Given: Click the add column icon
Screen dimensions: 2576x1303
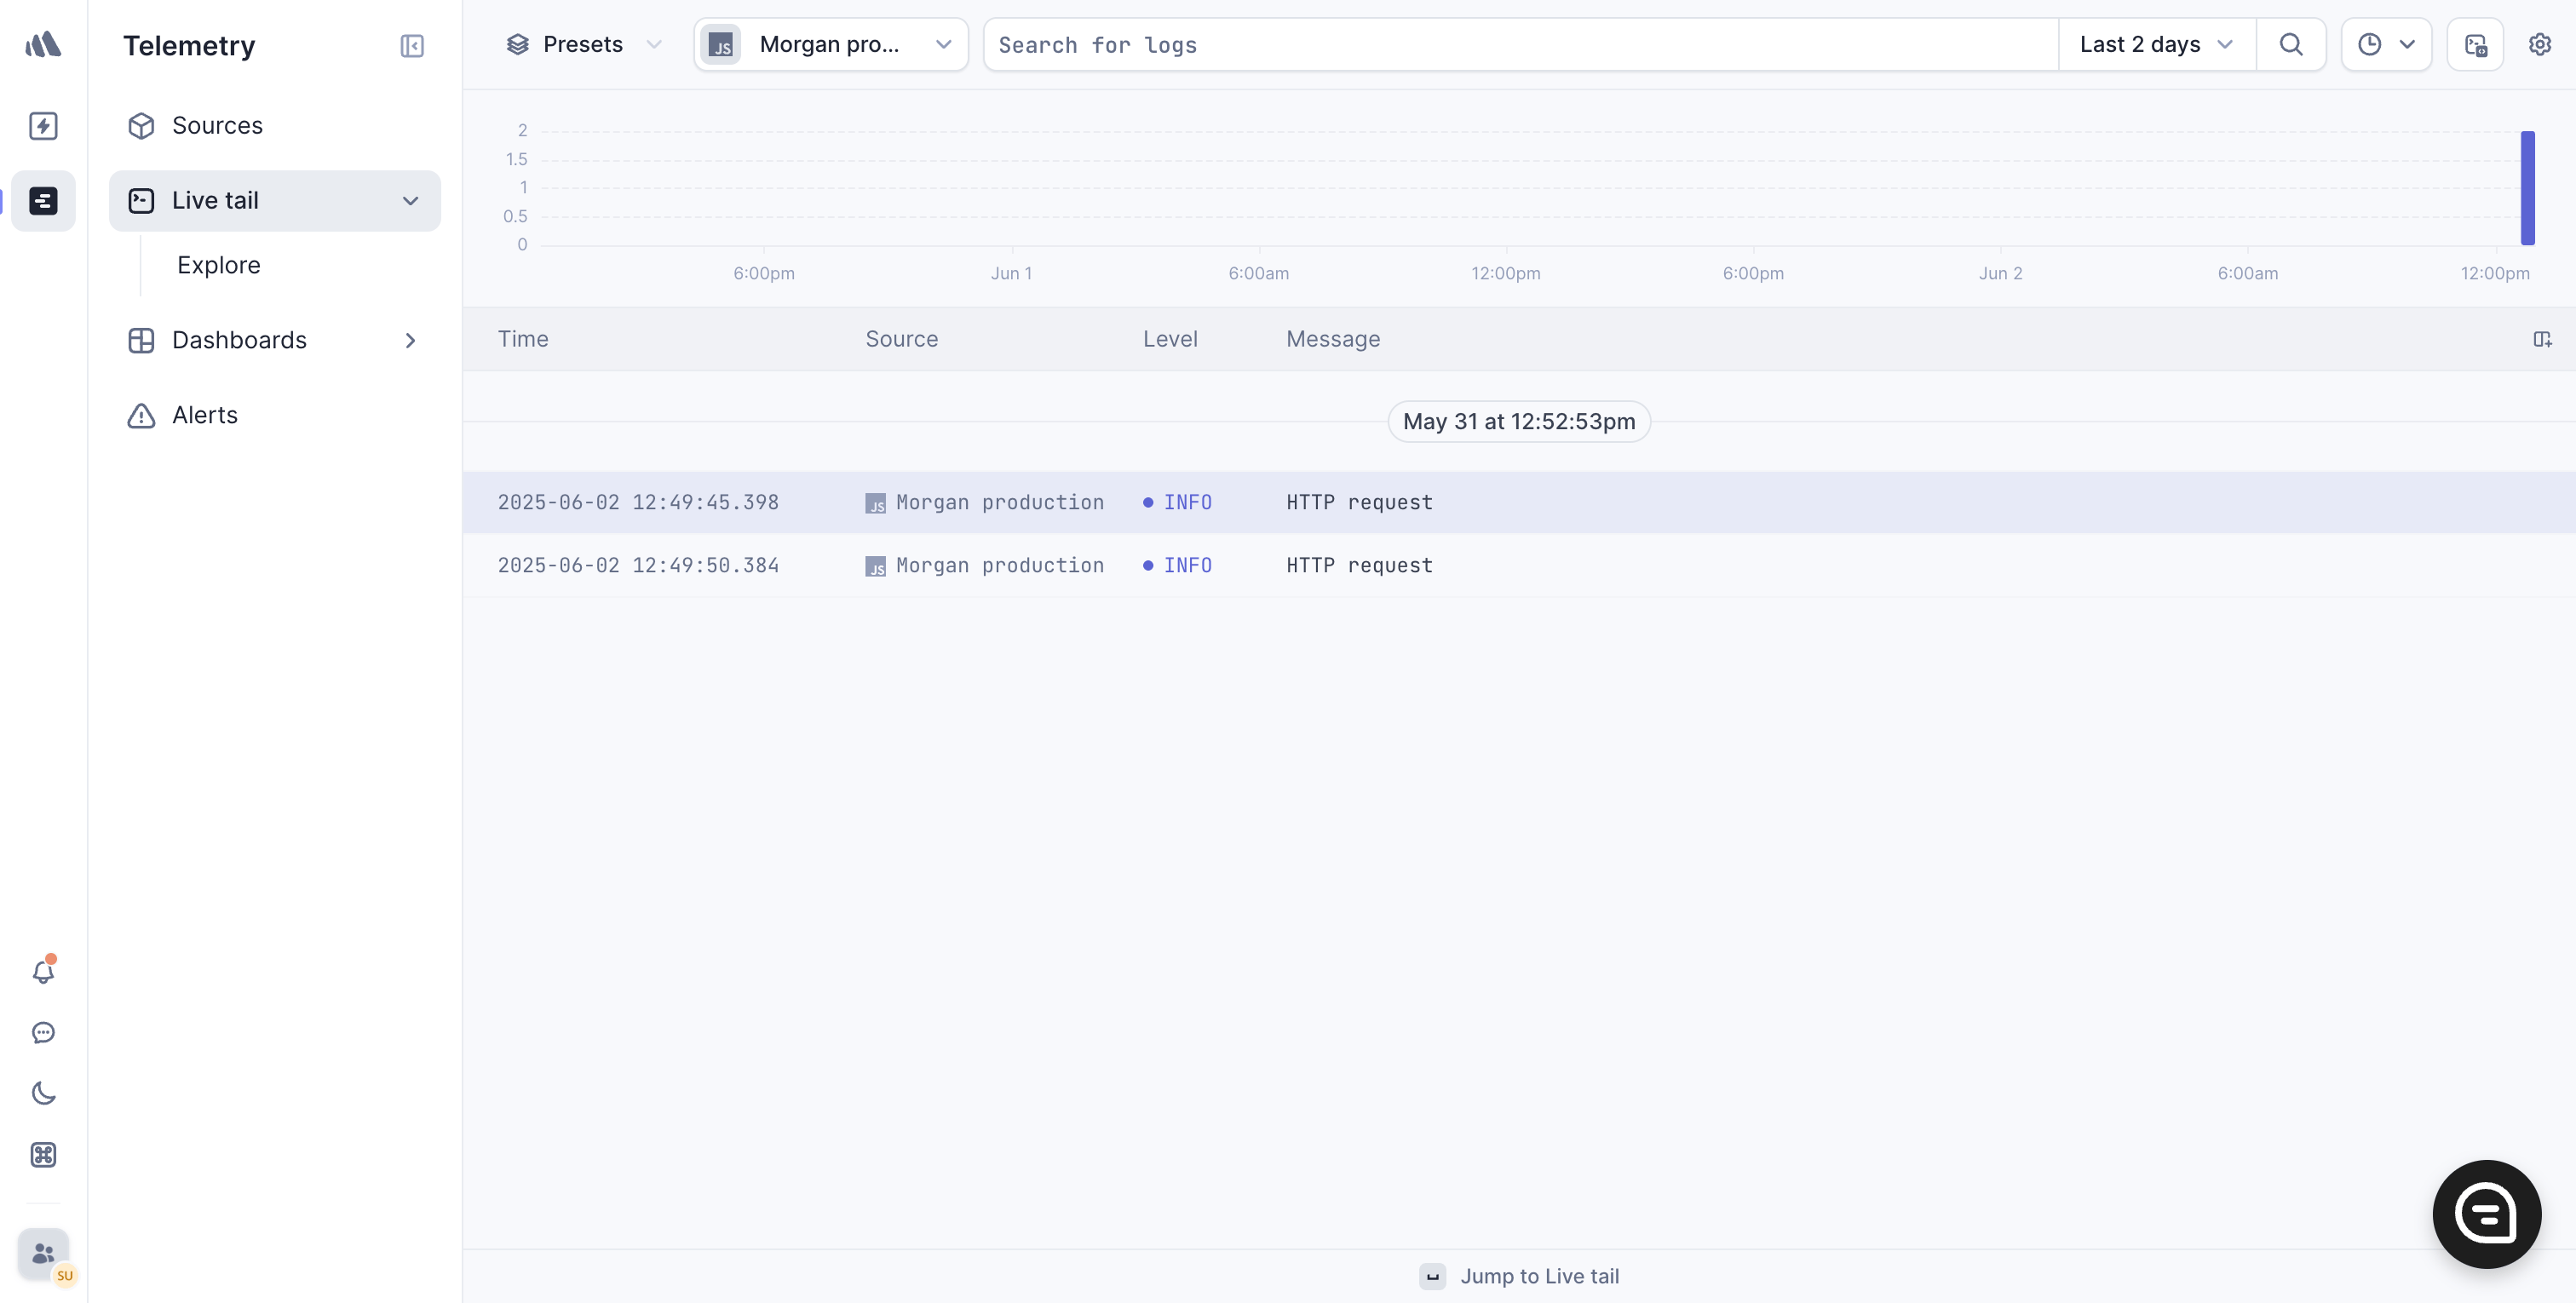Looking at the screenshot, I should tap(2541, 339).
